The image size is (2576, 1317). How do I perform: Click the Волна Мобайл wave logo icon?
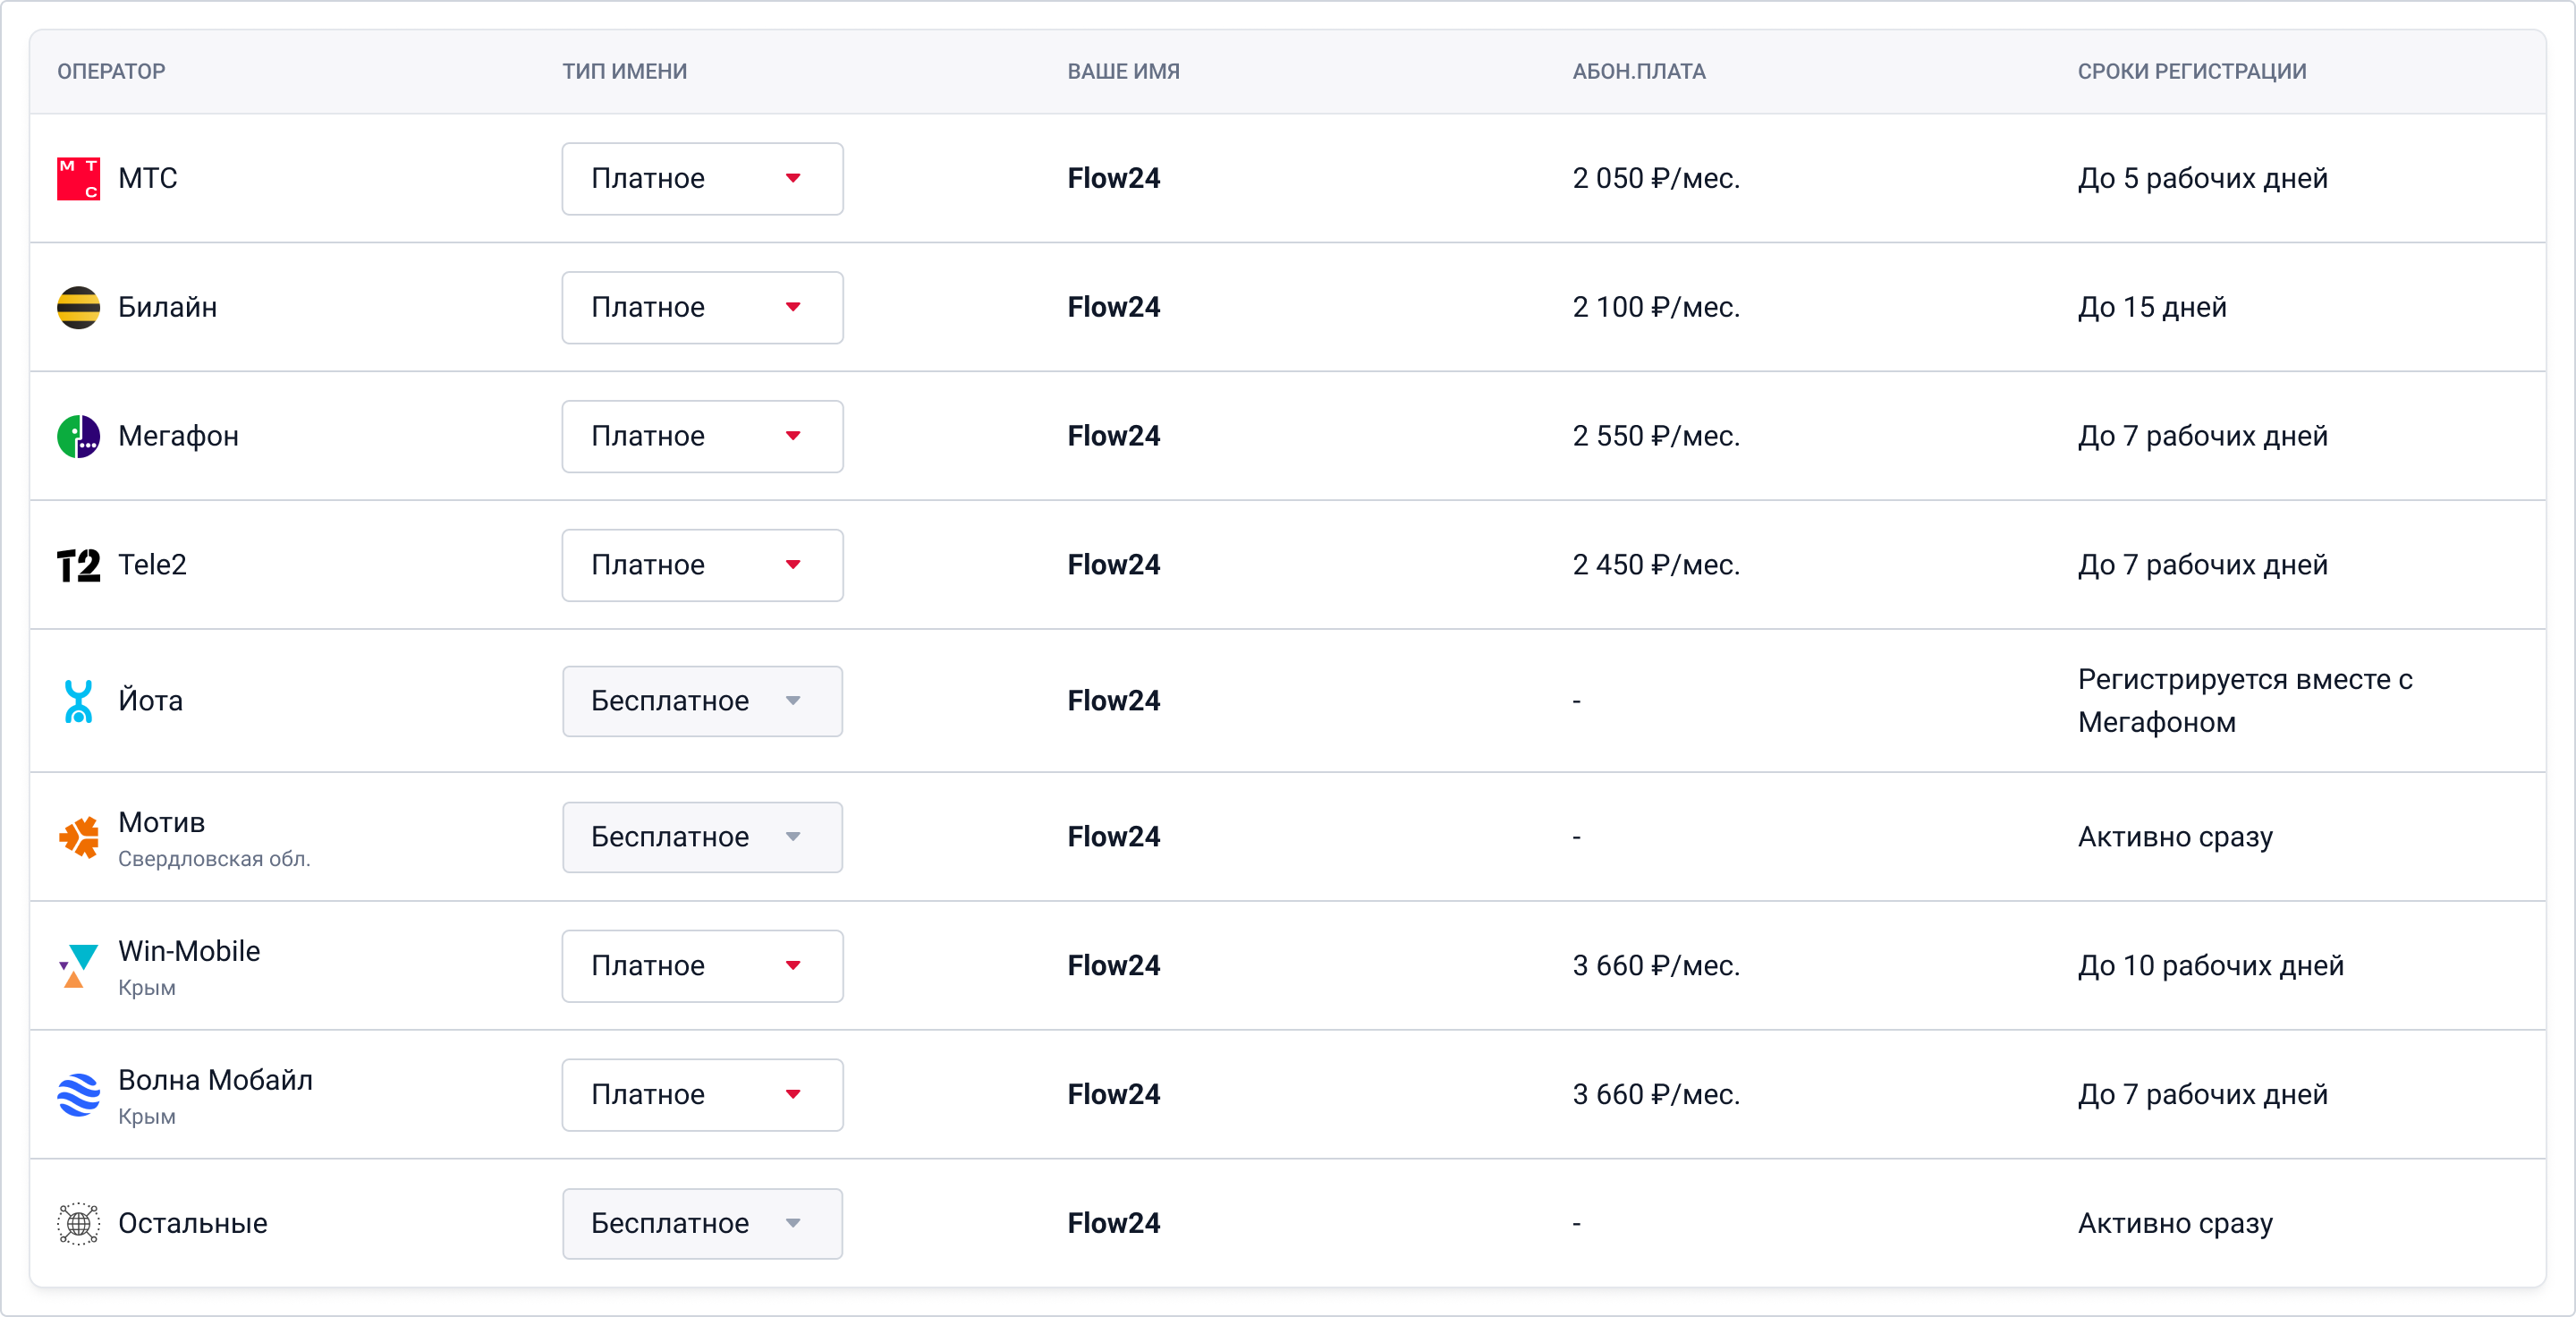78,1095
